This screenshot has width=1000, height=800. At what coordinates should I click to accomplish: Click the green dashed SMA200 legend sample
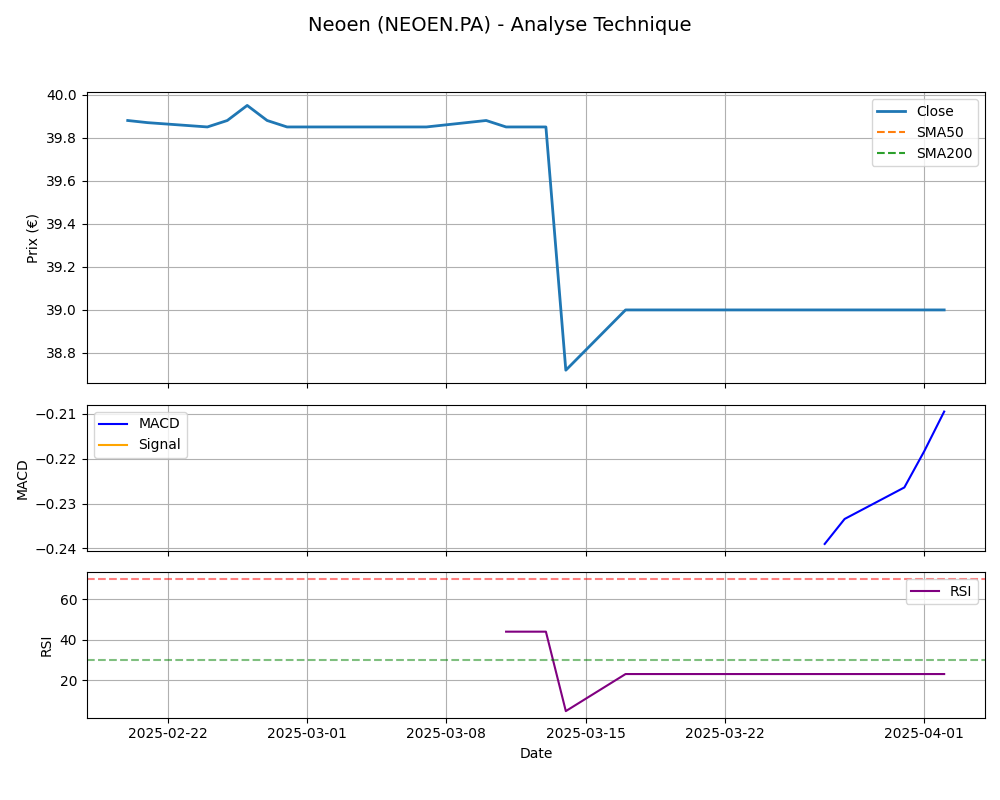tap(892, 154)
